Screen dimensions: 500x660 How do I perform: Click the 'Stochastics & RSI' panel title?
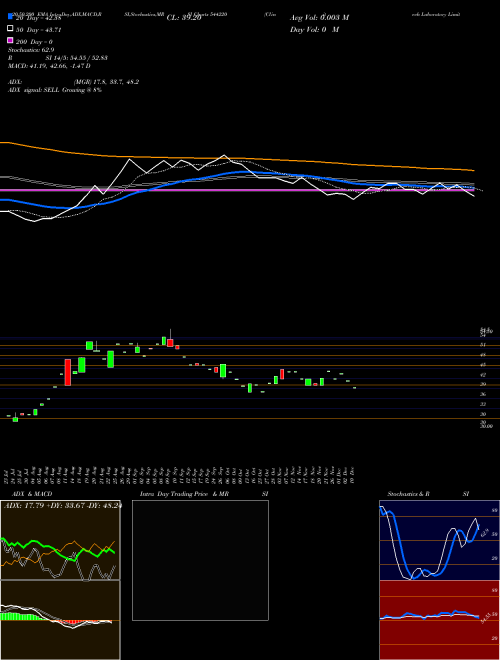click(x=428, y=494)
